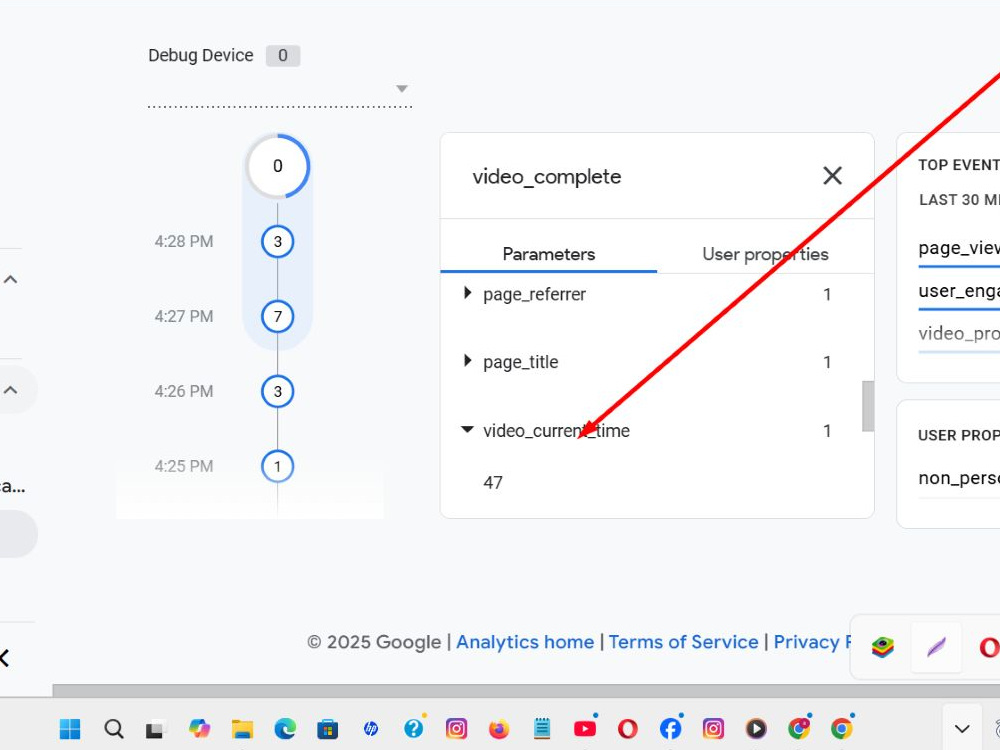Launch Opera taskbar icon beside YouTube
The image size is (1000, 750).
pos(628,729)
